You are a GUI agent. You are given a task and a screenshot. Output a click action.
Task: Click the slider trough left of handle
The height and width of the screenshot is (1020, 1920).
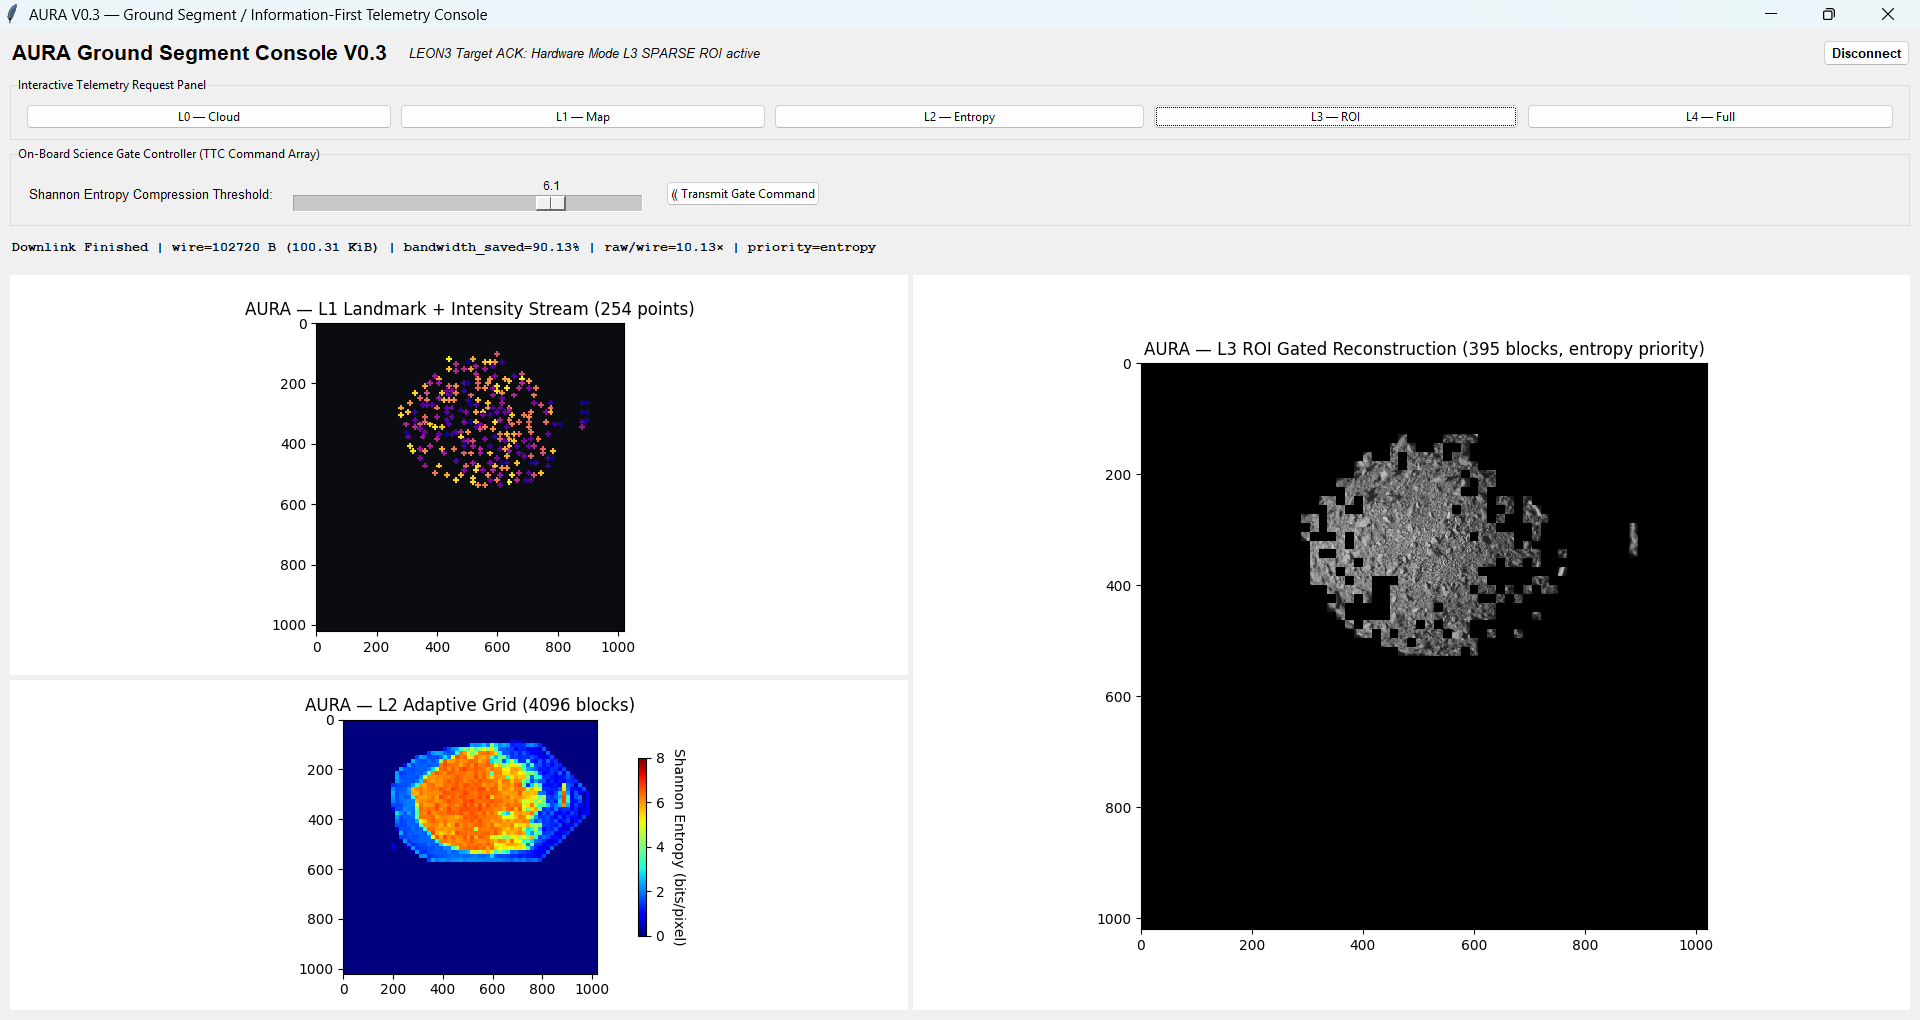[x=414, y=203]
